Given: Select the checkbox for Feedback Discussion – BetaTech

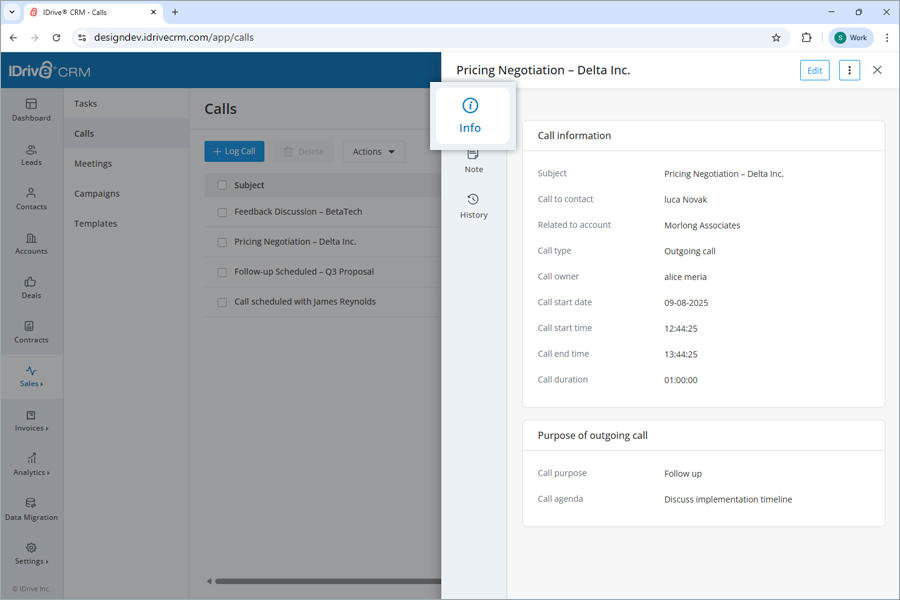Looking at the screenshot, I should click(x=221, y=211).
